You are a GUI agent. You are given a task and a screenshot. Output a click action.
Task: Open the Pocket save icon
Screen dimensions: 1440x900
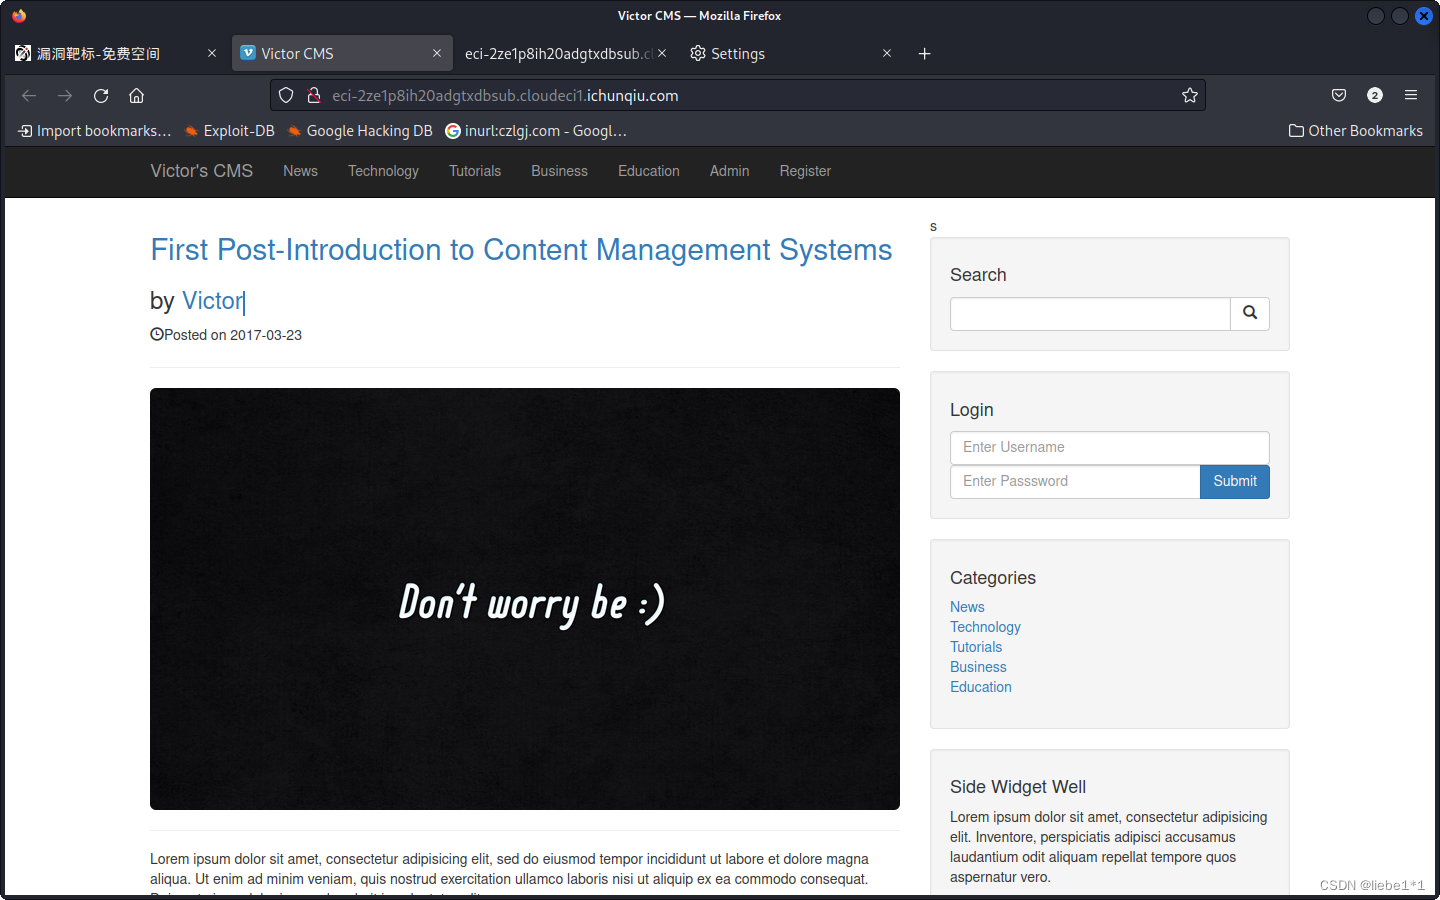point(1339,96)
